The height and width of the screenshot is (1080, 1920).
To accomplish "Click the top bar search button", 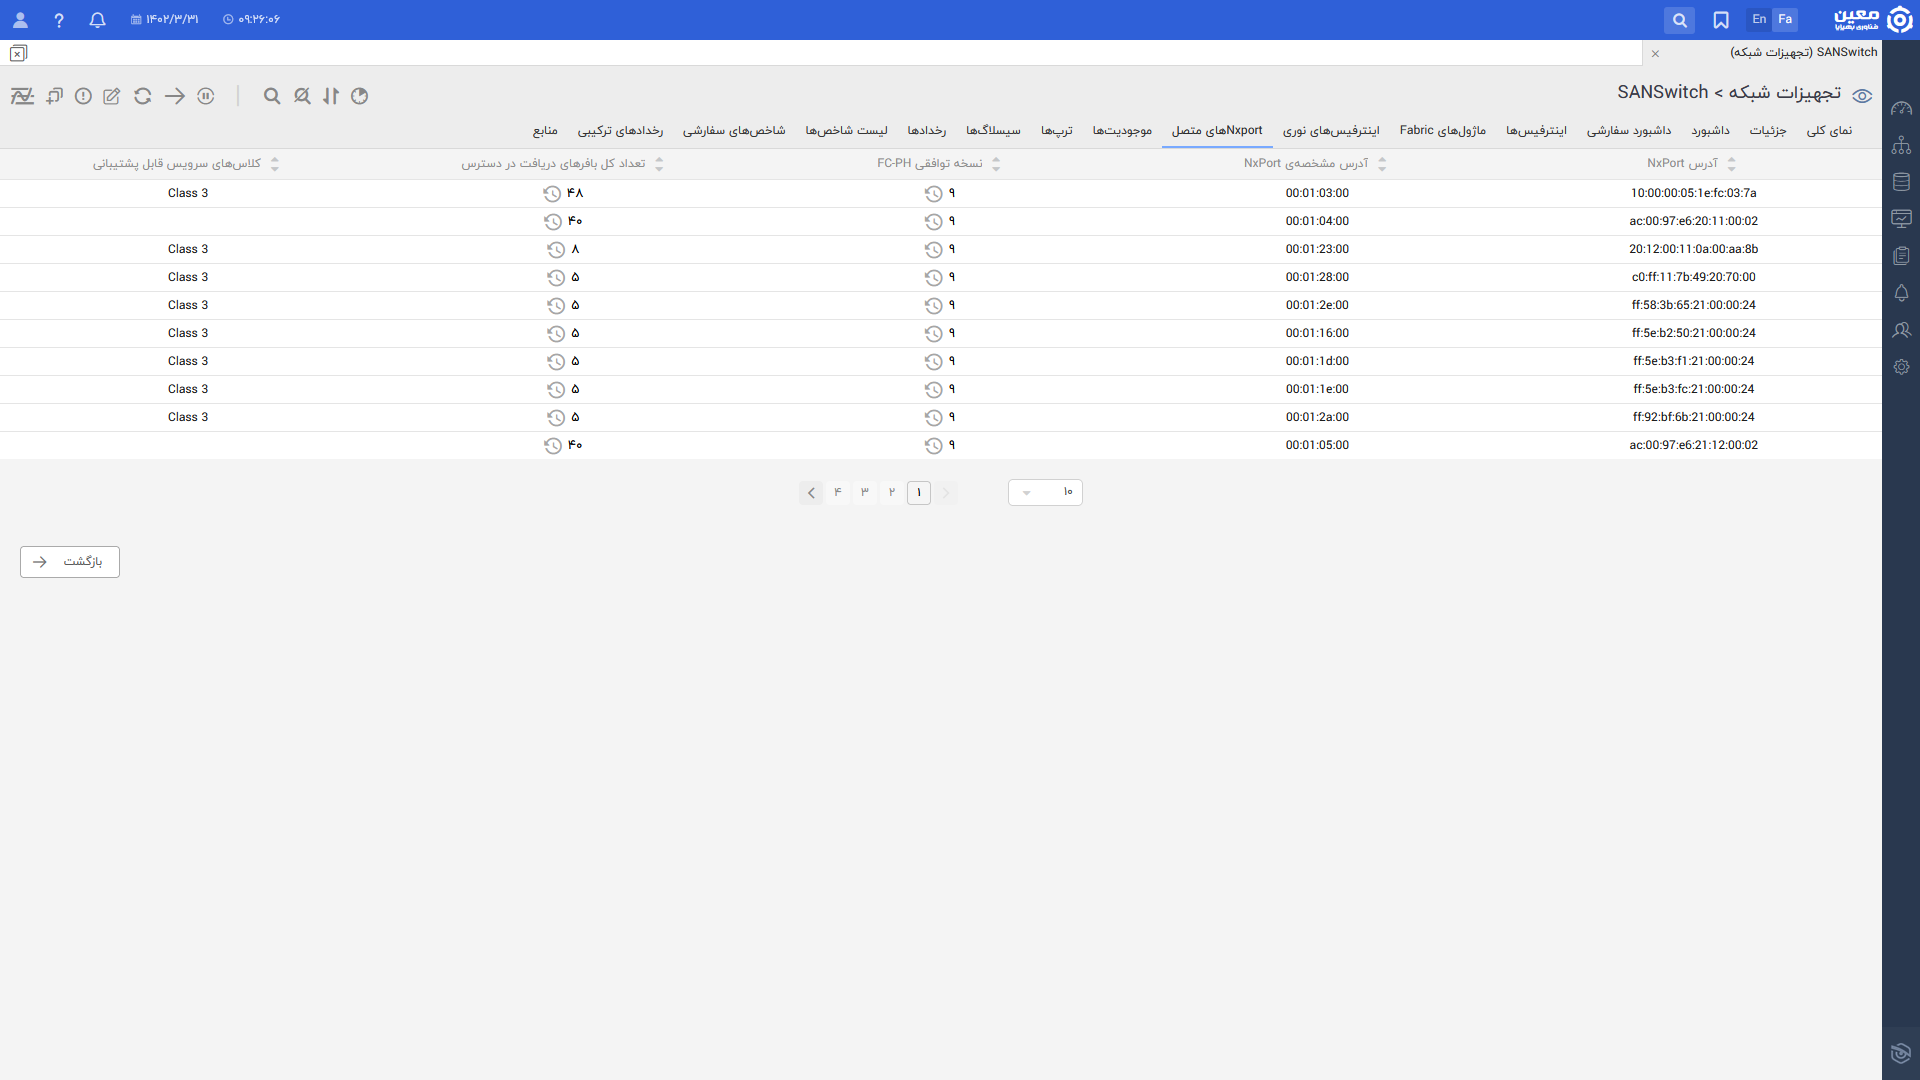I will pyautogui.click(x=1679, y=20).
